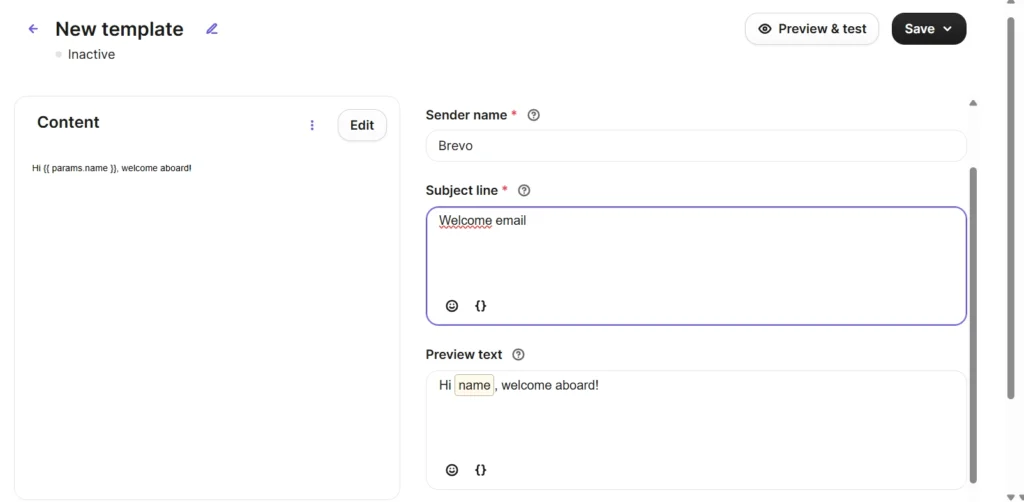This screenshot has height=502, width=1024.
Task: Click the scroll-up arrow of settings panel
Action: [973, 103]
